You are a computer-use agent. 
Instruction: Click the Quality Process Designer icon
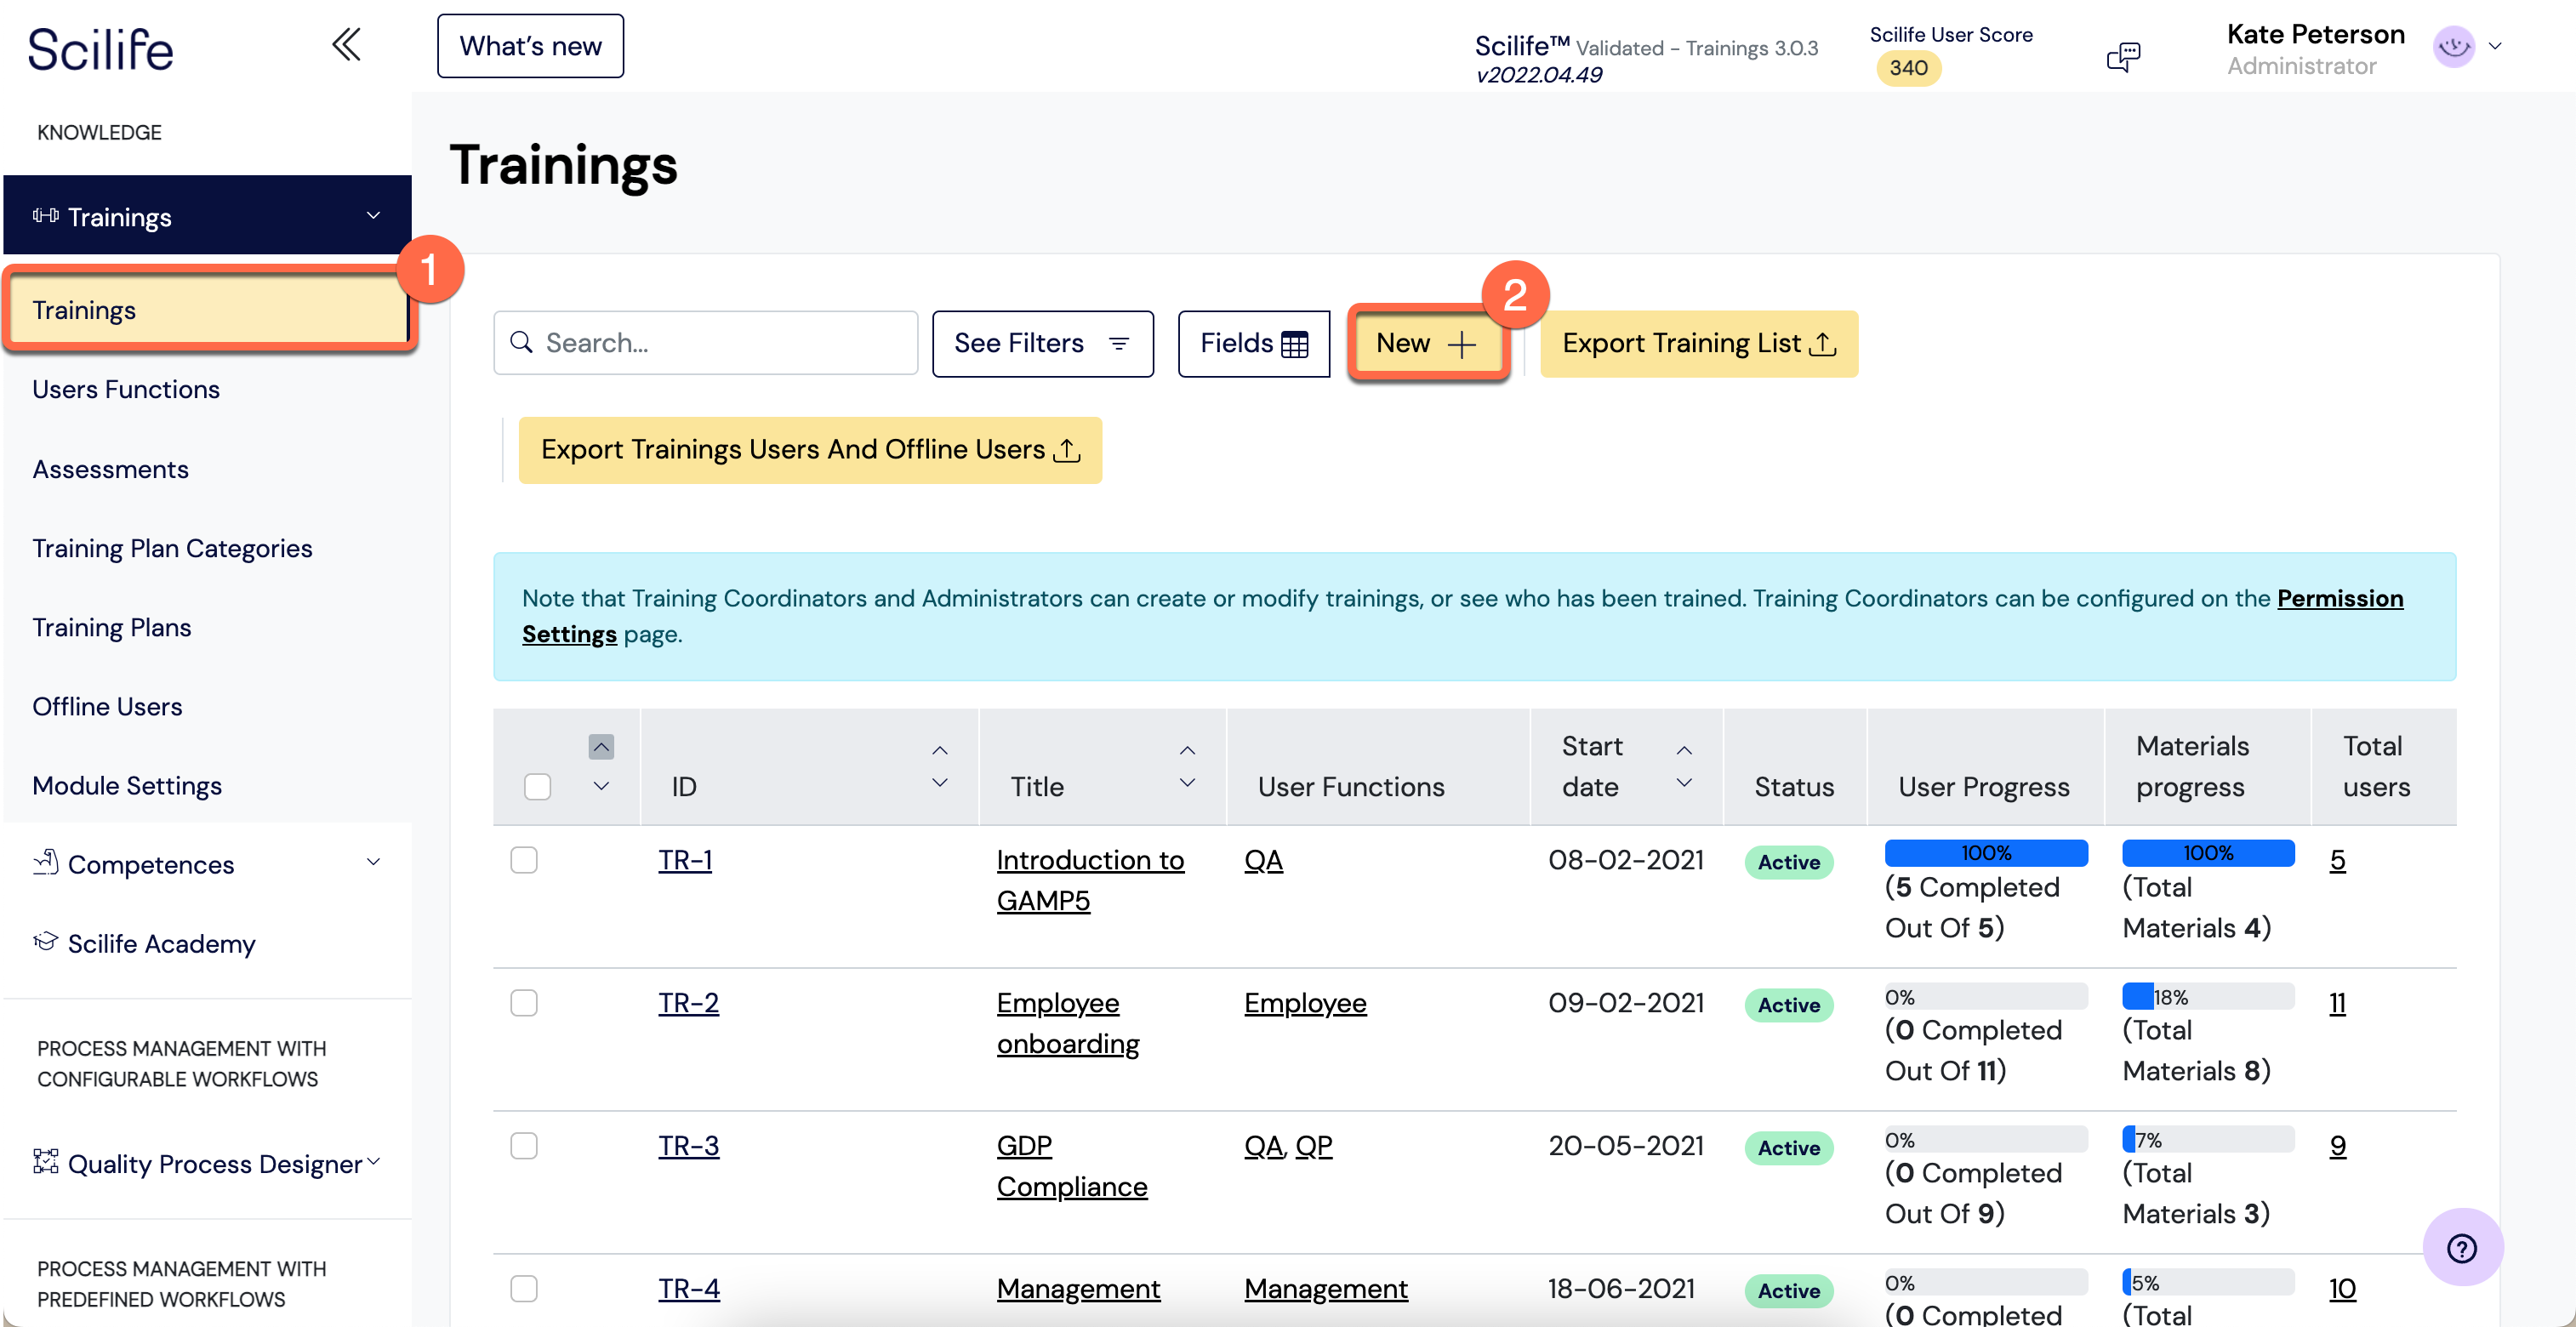[x=45, y=1162]
